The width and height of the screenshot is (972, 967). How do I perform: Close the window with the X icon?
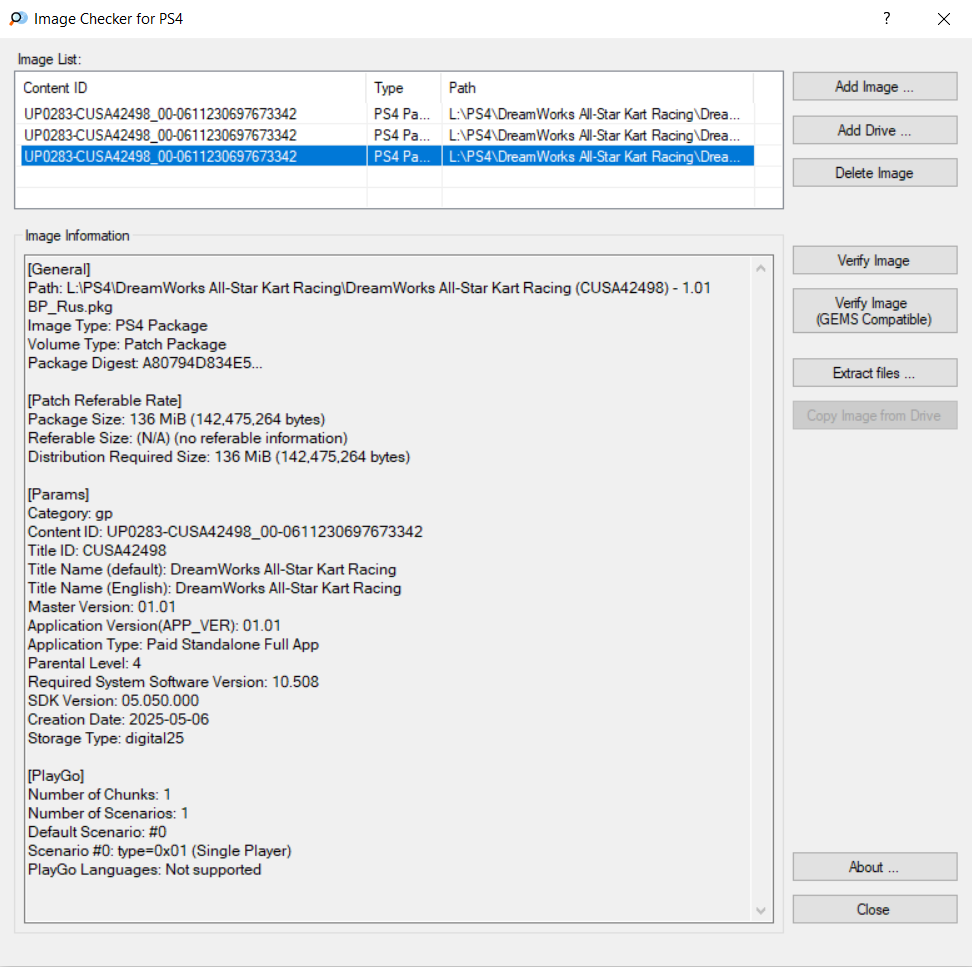943,19
